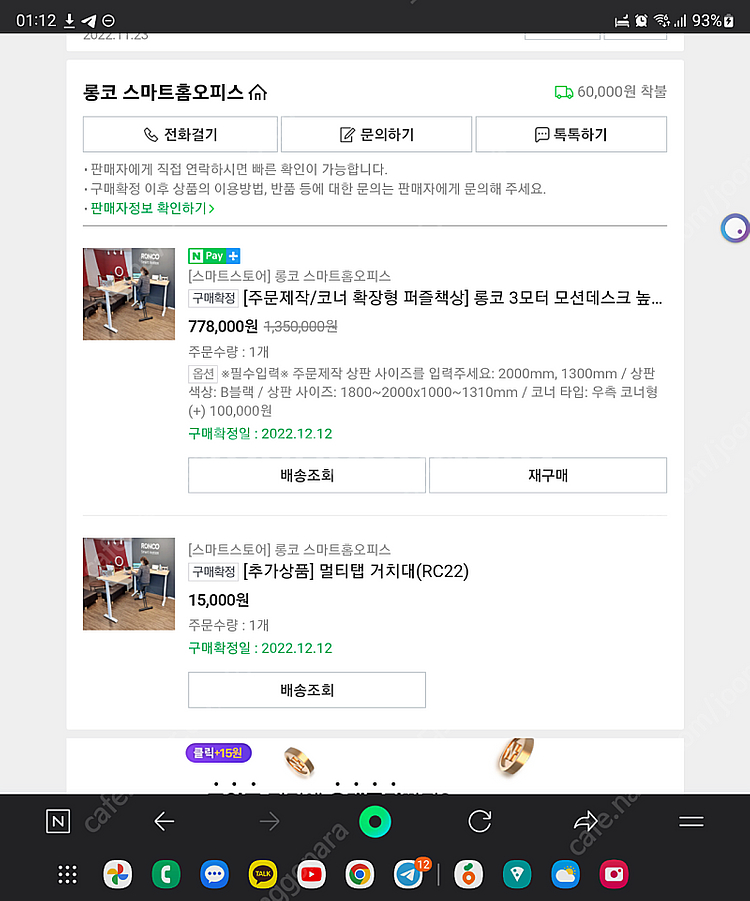Screen dimensions: 750x901
Task: Open the blue Messages app
Action: point(214,874)
